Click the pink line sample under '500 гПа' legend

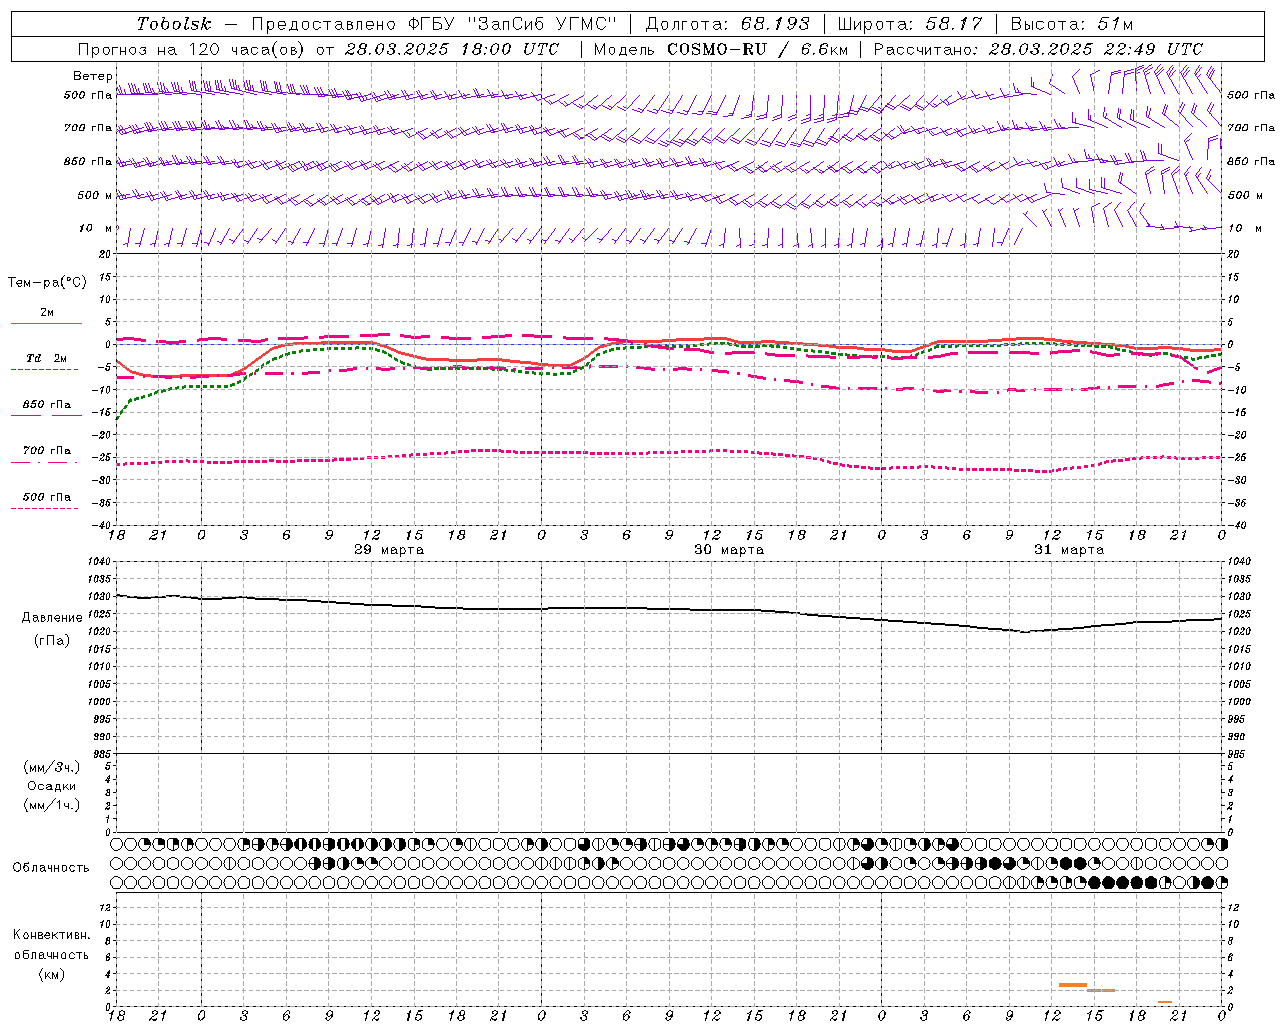45,508
